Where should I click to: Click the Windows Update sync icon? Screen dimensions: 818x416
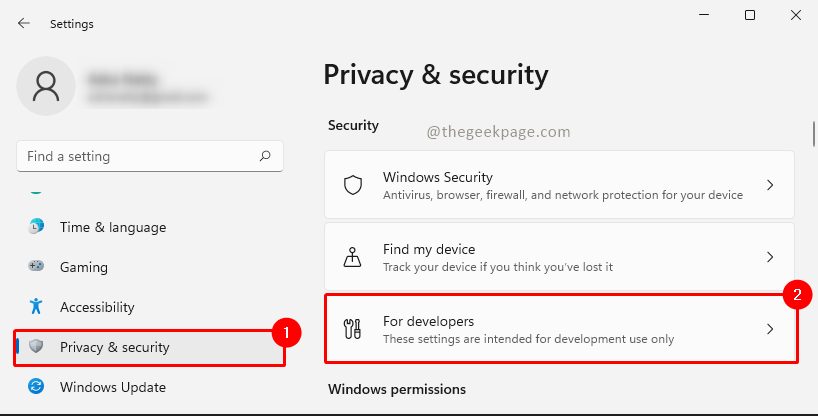coord(37,387)
